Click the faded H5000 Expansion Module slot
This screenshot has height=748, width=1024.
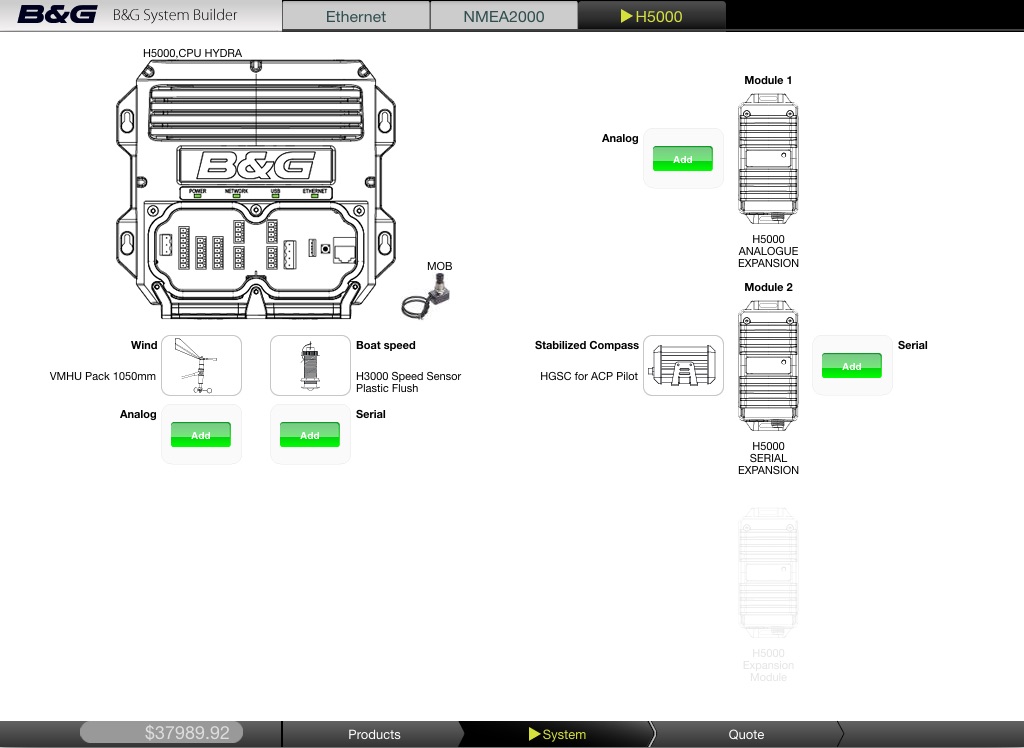768,572
